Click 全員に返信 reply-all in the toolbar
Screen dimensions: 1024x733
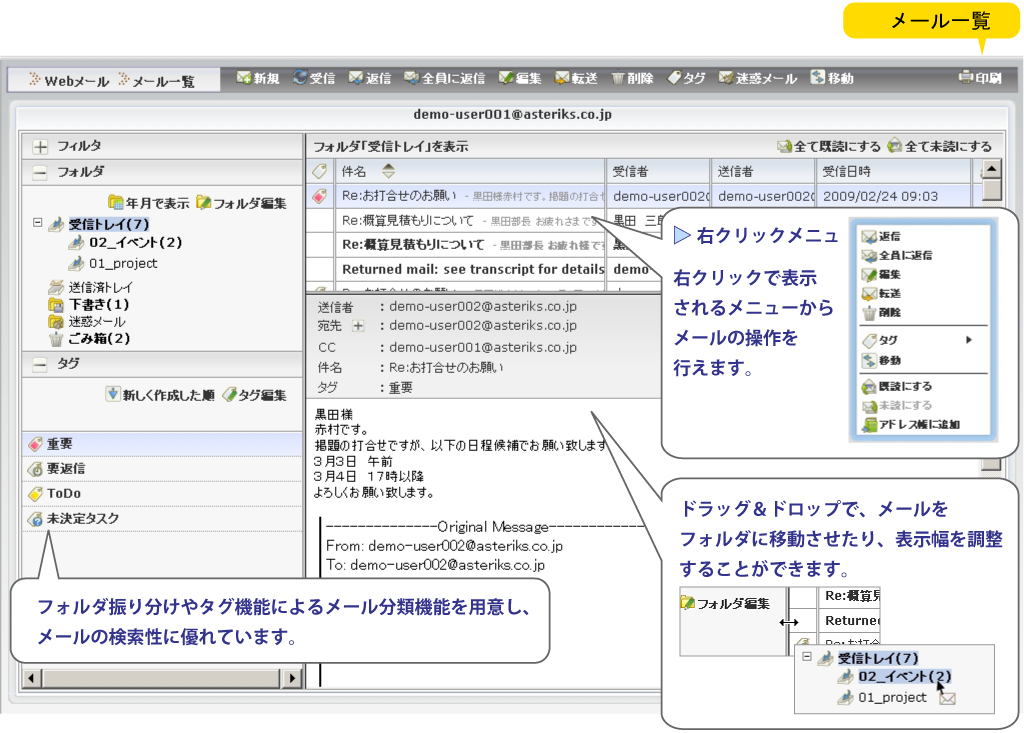444,78
